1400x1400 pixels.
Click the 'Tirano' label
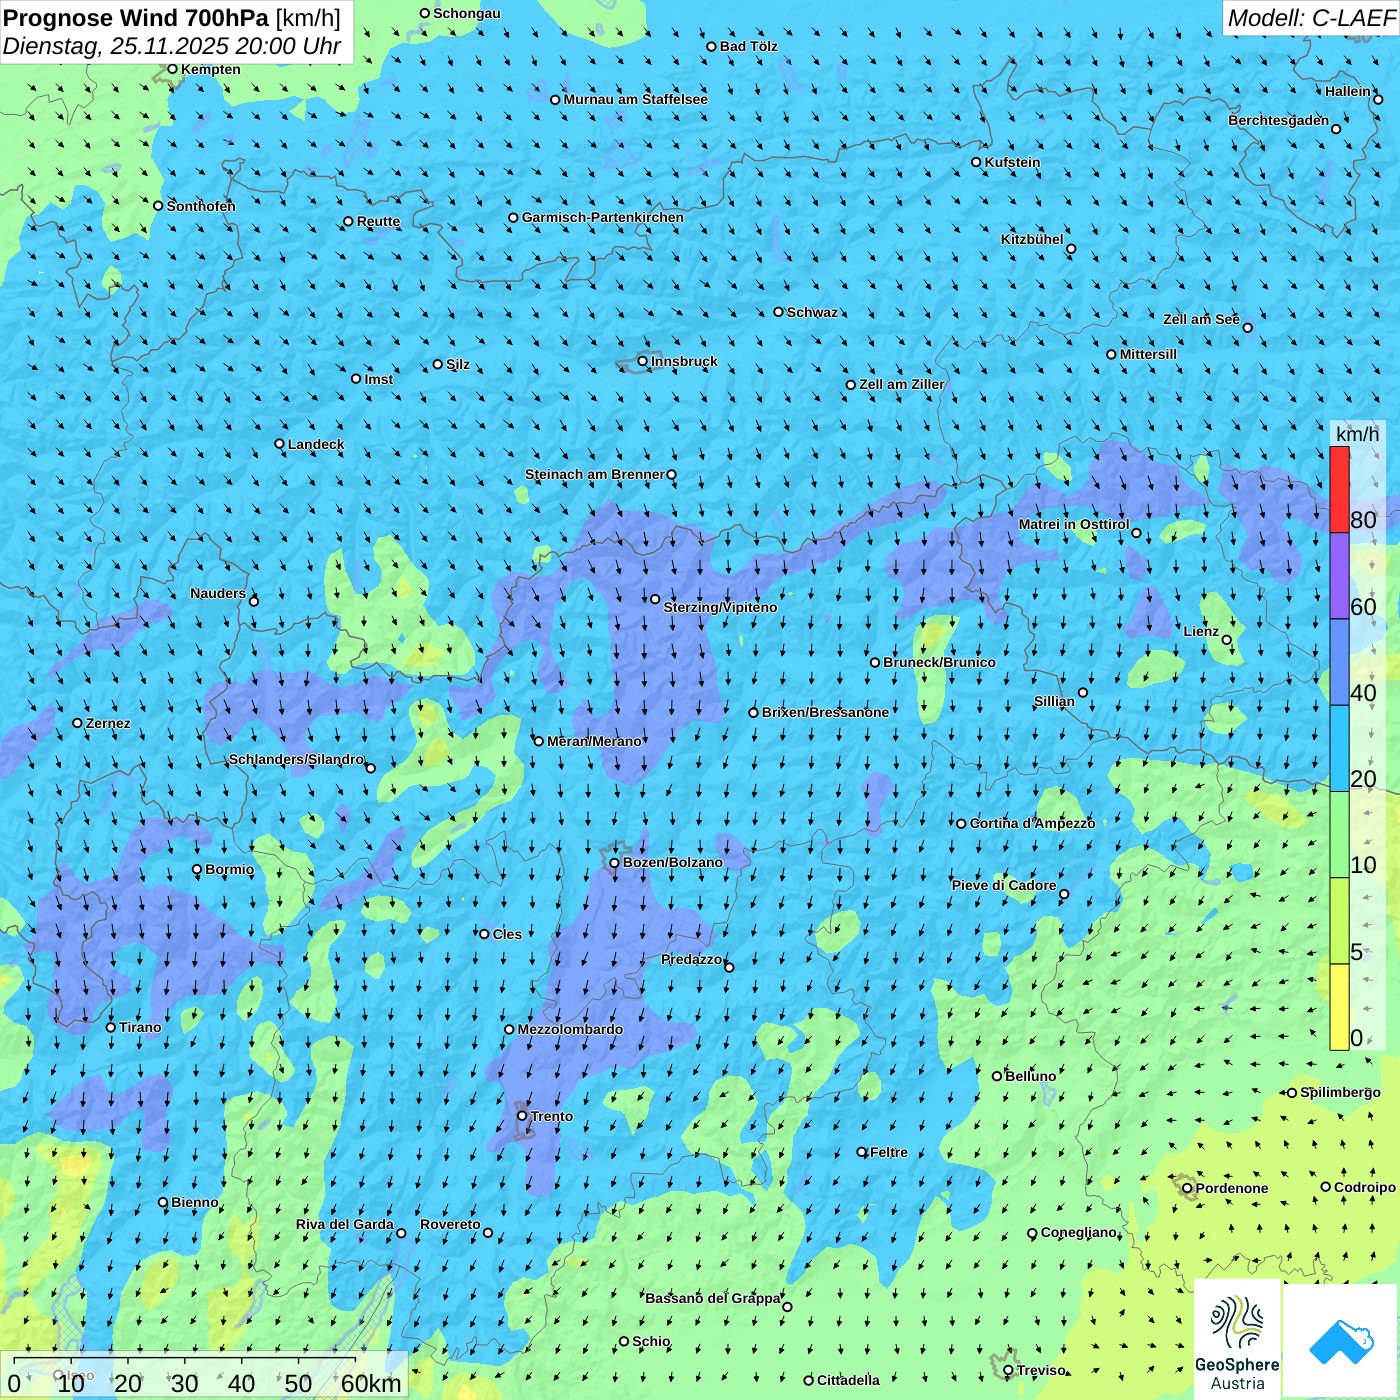click(x=140, y=1027)
